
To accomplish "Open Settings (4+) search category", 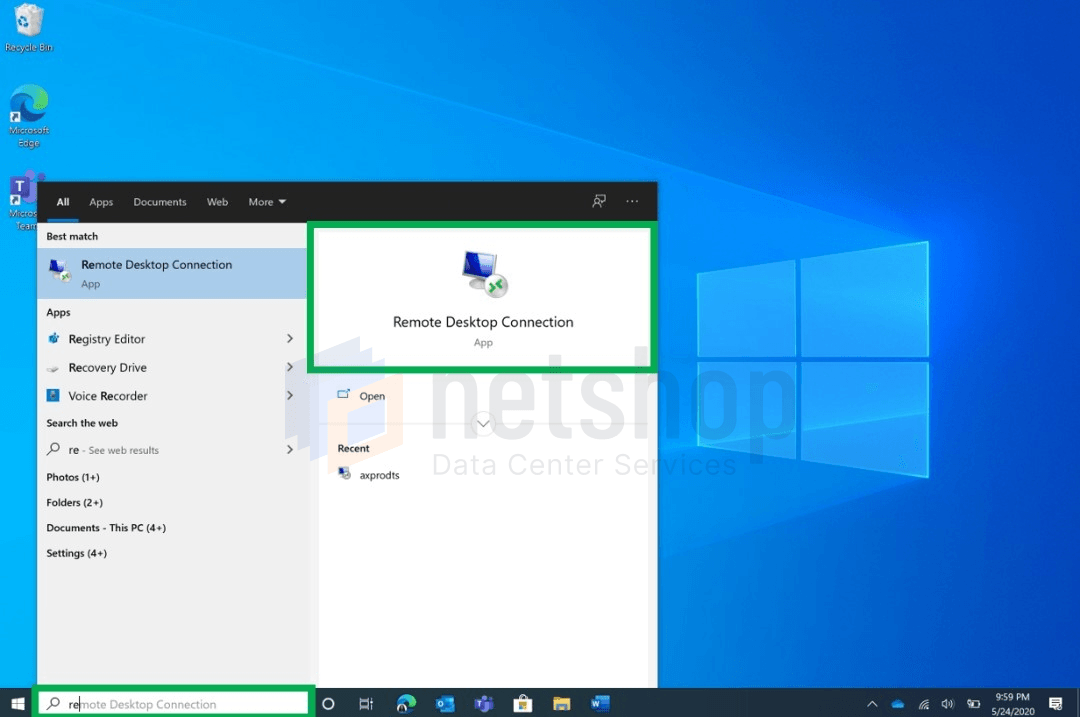I will [x=77, y=552].
